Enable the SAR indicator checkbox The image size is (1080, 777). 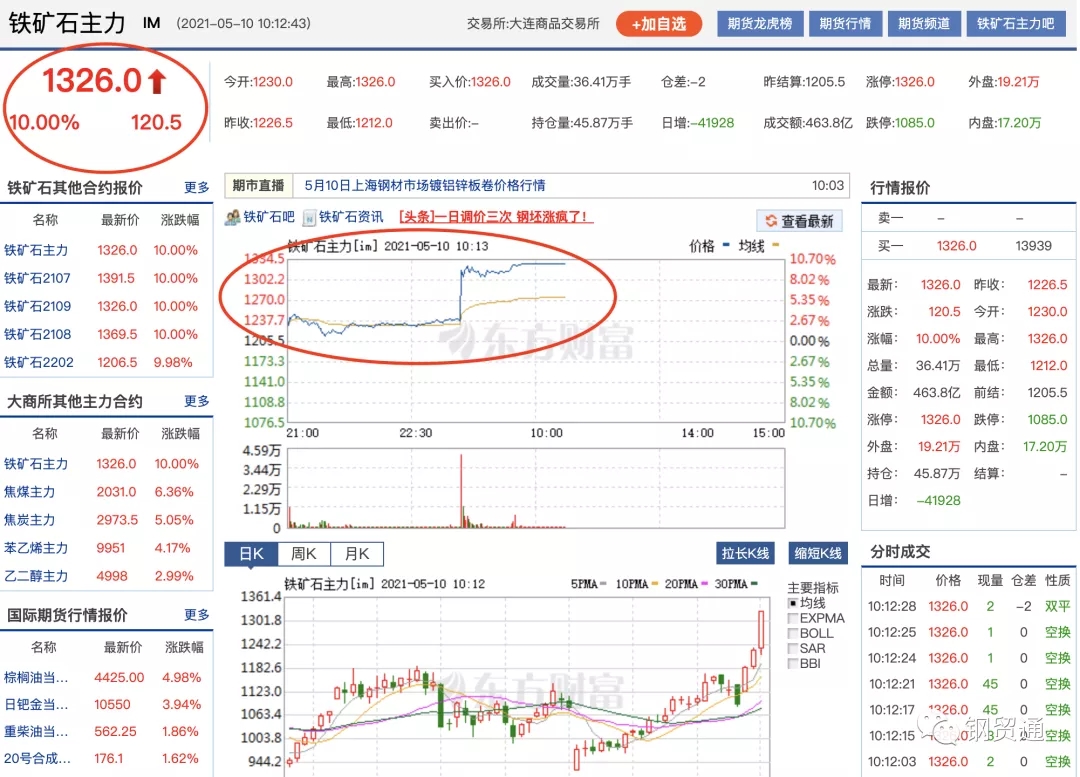pyautogui.click(x=795, y=648)
